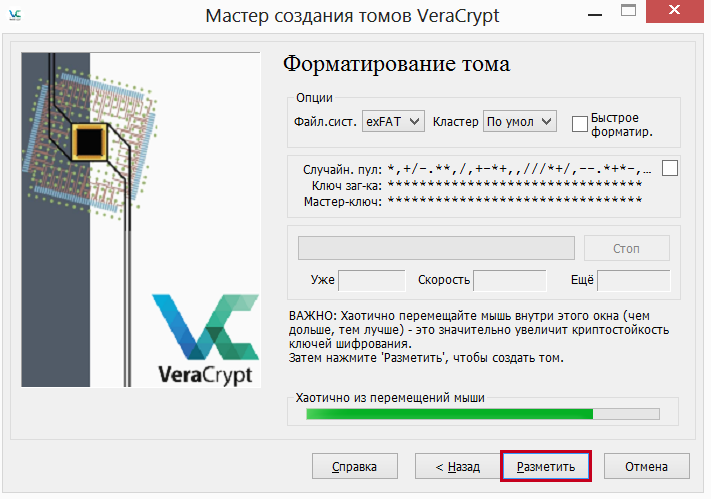Click the empty formatting progress bar
Screen dimensions: 711x499
pos(436,248)
